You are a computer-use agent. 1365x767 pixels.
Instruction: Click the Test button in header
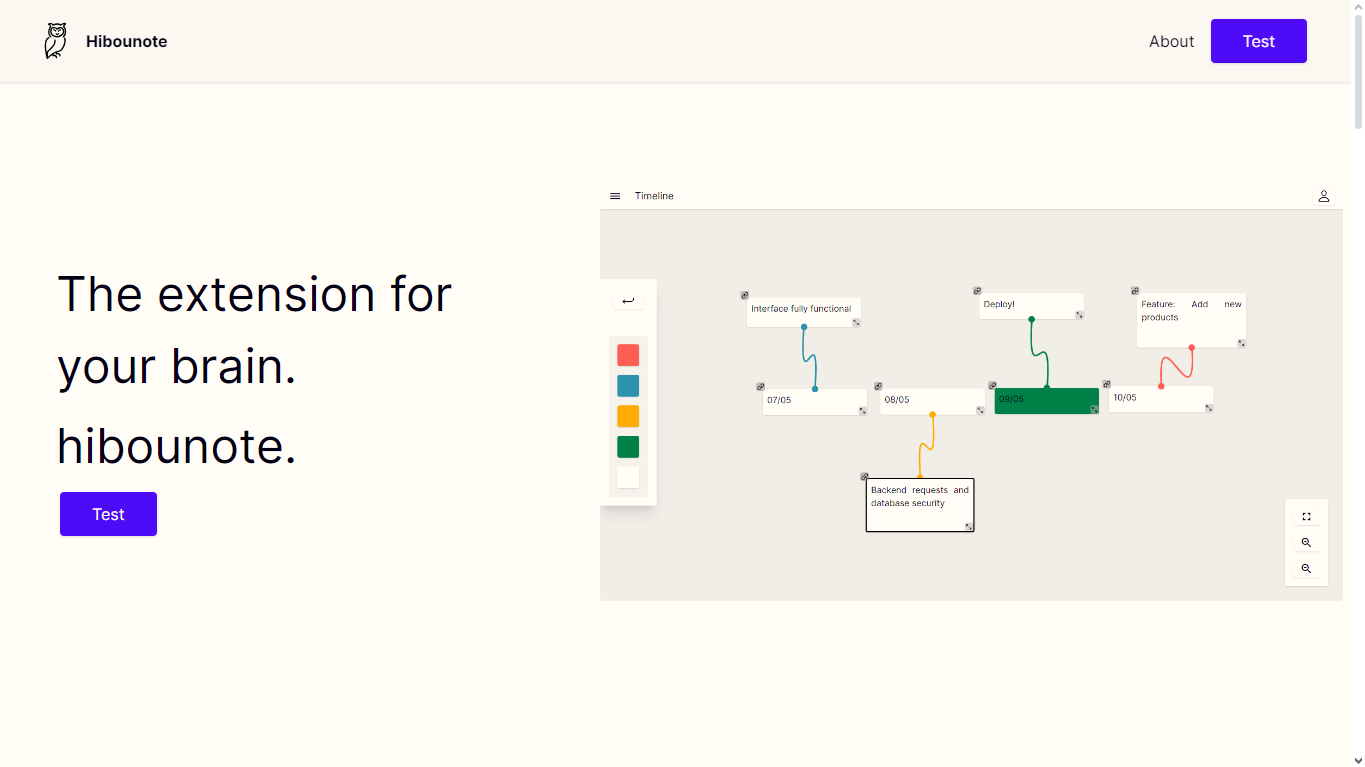[x=1258, y=41]
